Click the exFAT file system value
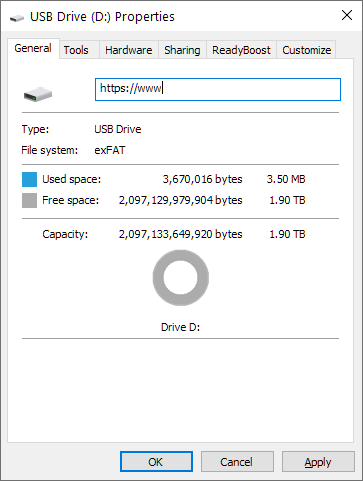 [x=110, y=150]
